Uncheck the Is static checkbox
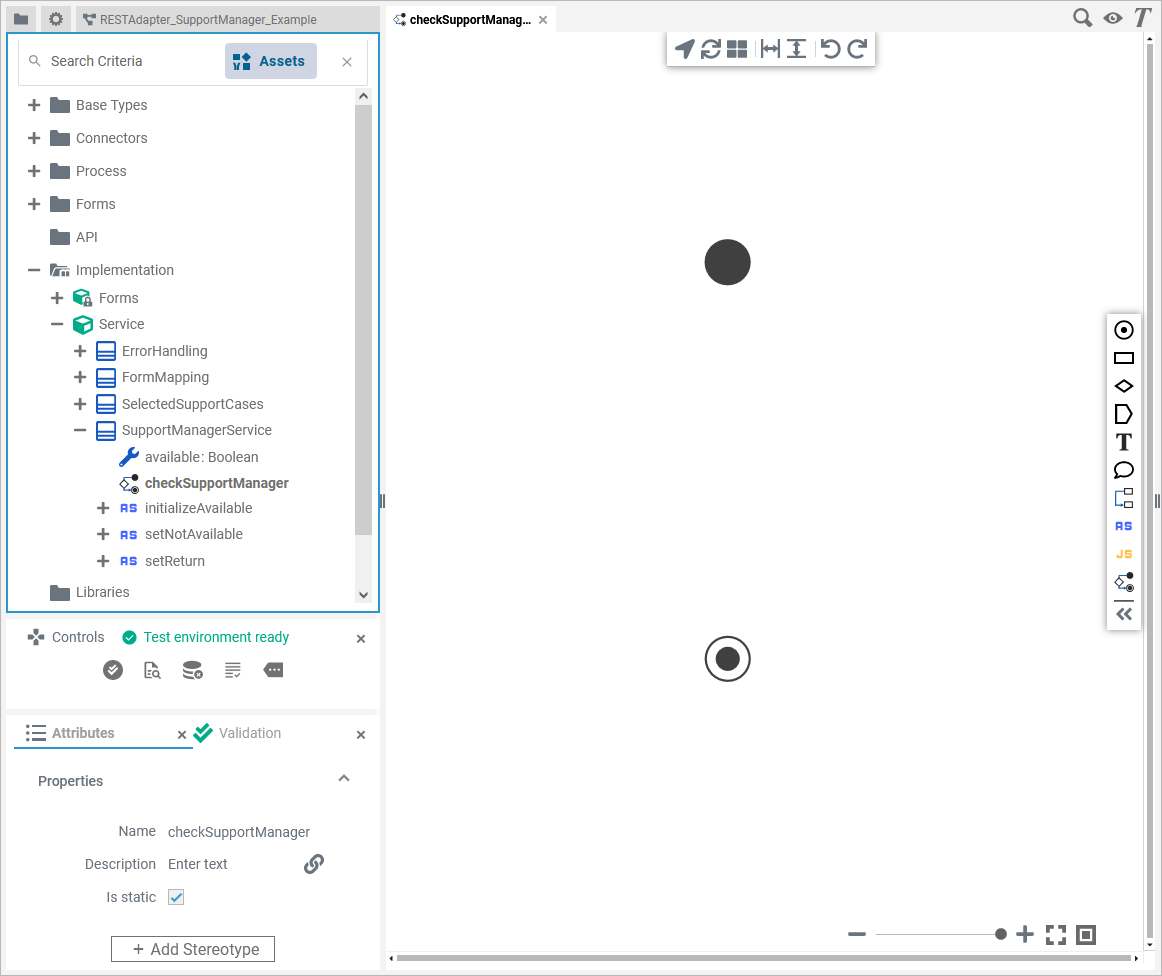 click(x=175, y=897)
